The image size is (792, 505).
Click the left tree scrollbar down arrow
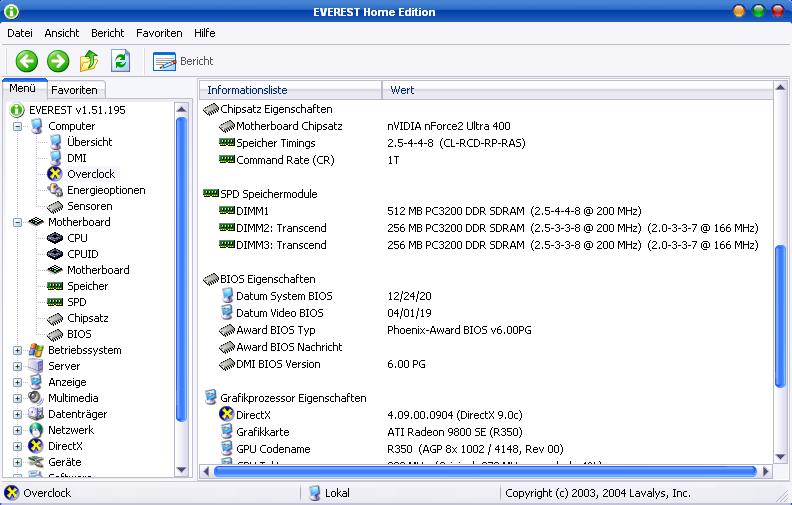(x=181, y=470)
